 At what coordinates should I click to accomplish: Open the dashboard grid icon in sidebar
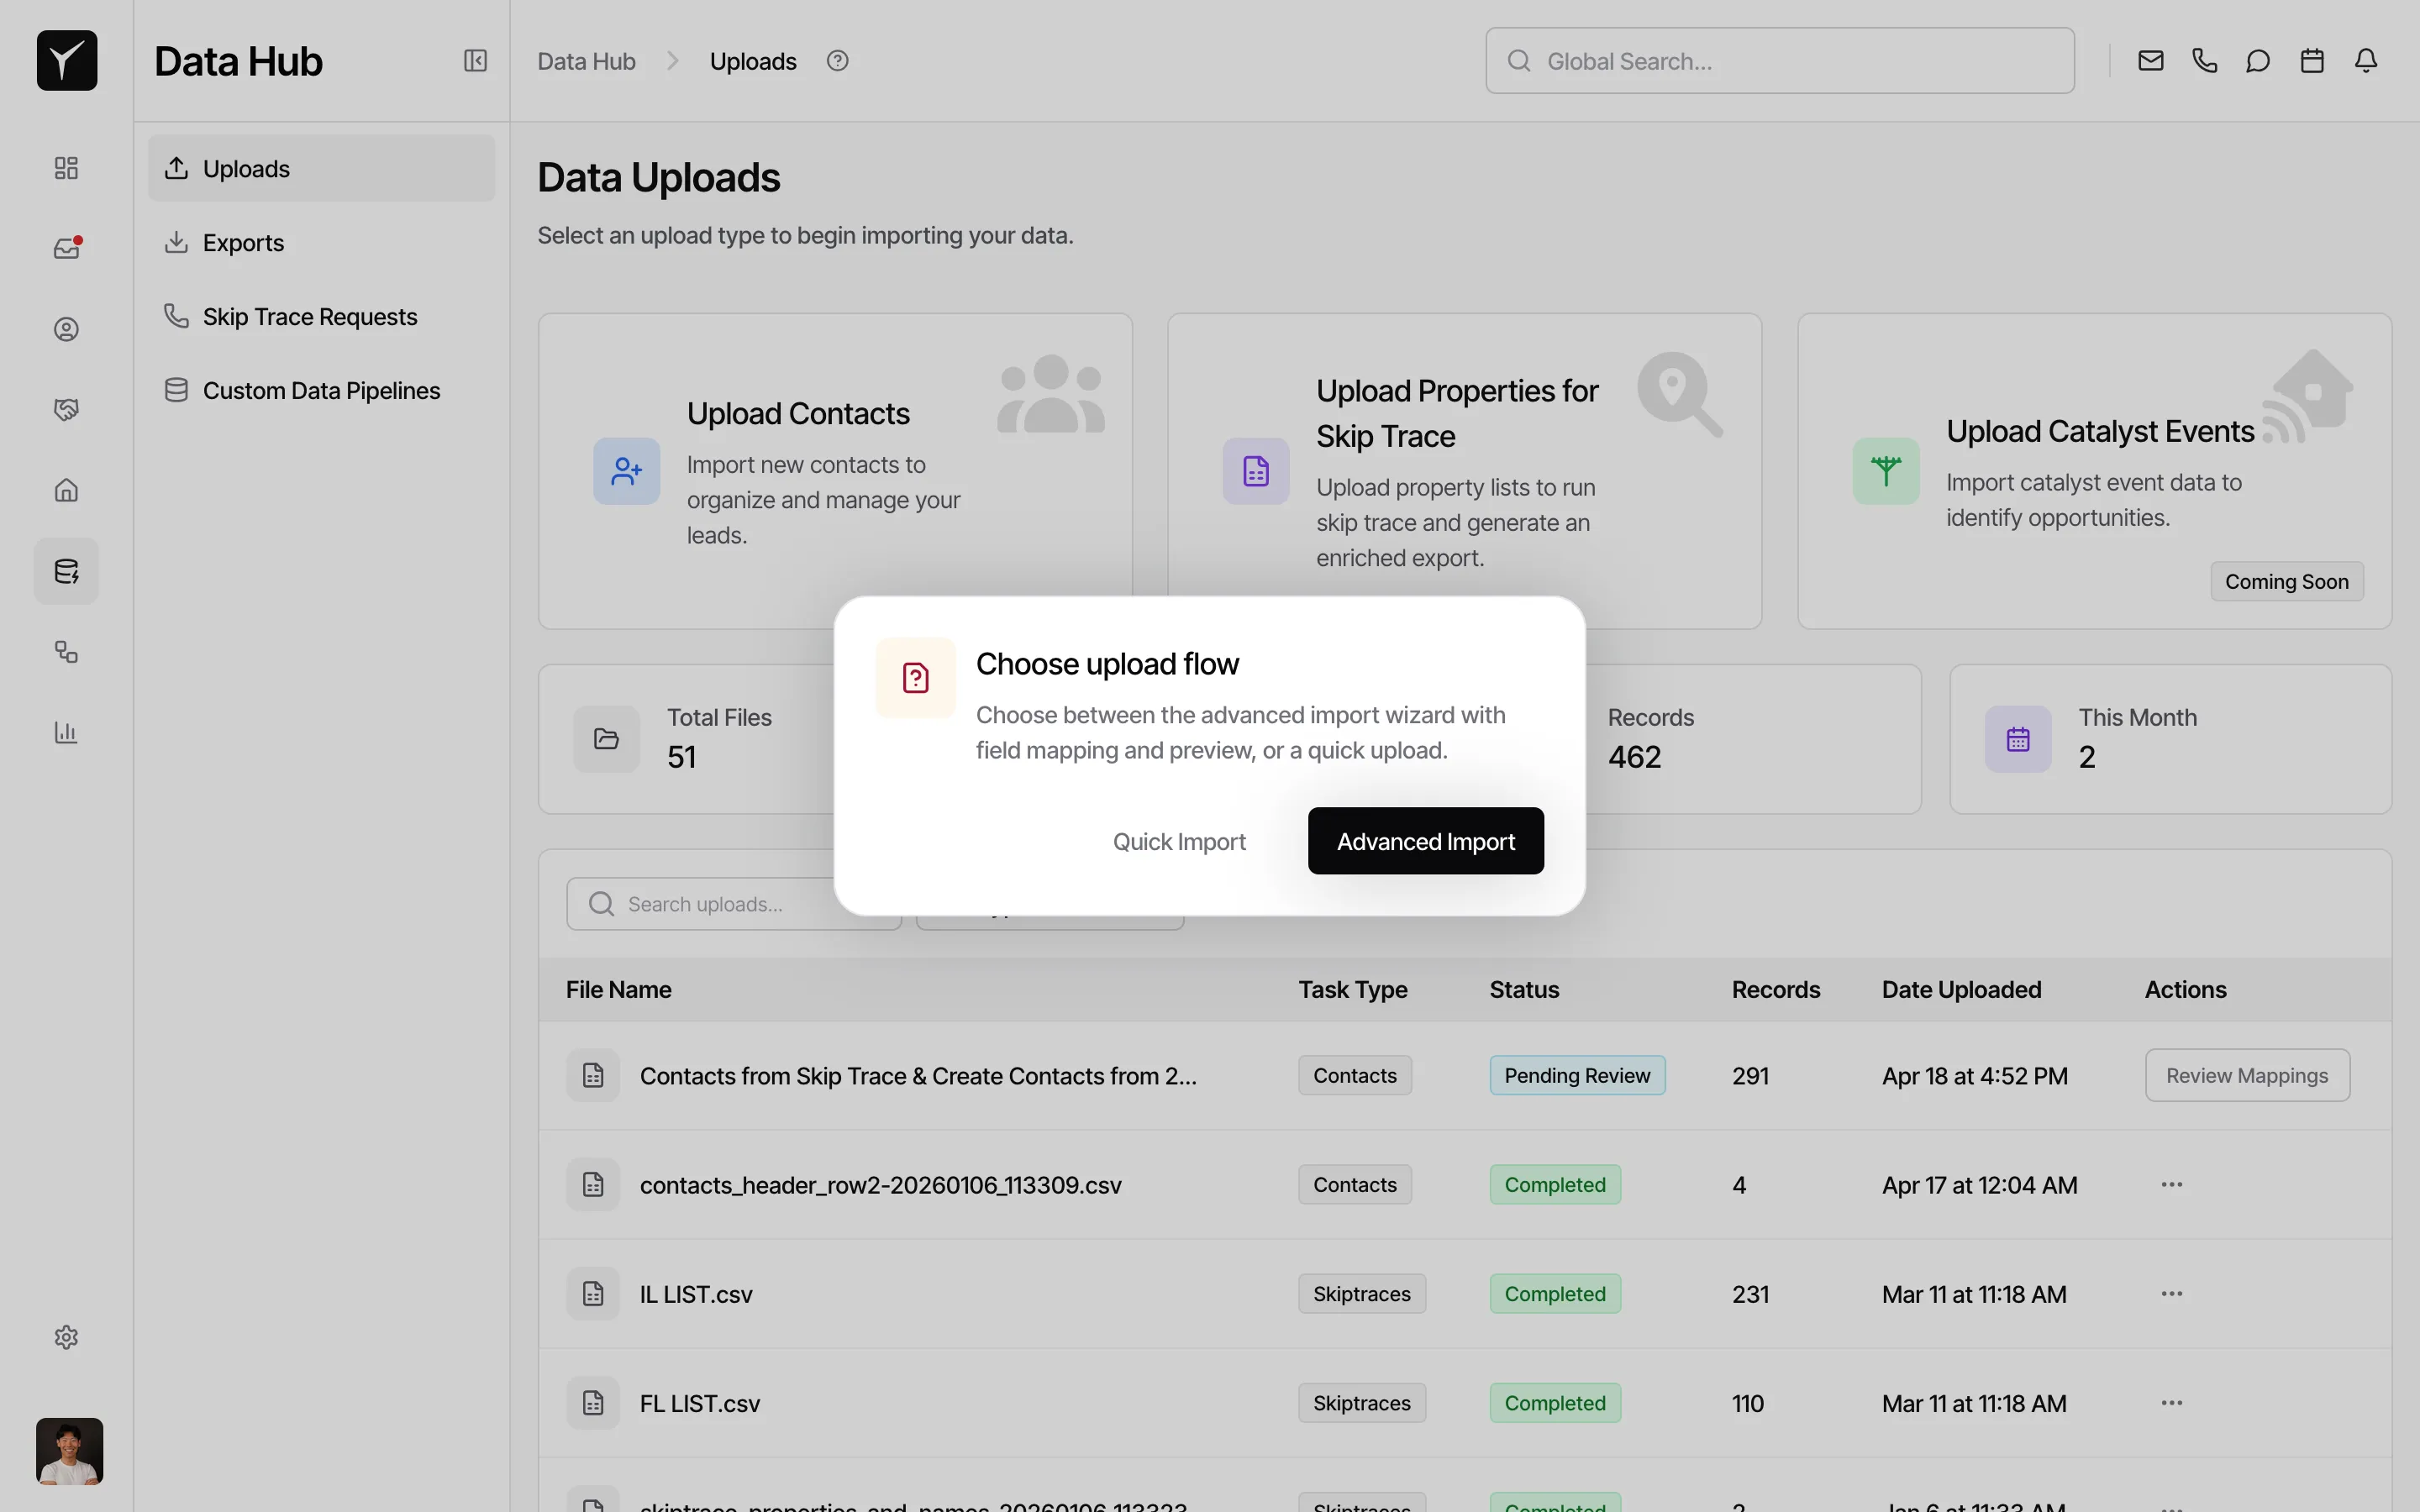pos(65,167)
